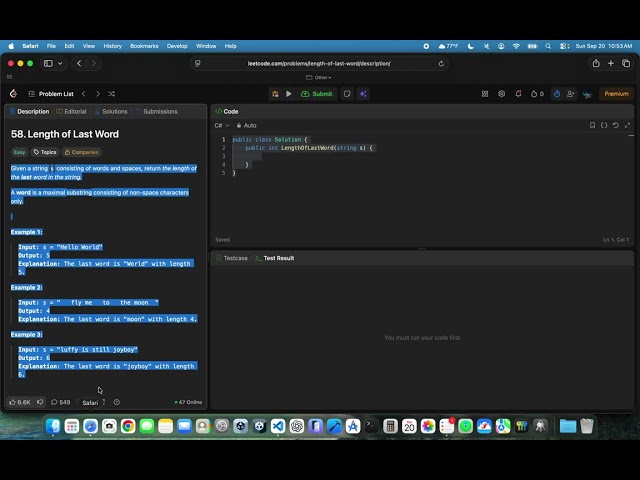640x480 pixels.
Task: Reset code to default with undo icon
Action: [x=616, y=125]
